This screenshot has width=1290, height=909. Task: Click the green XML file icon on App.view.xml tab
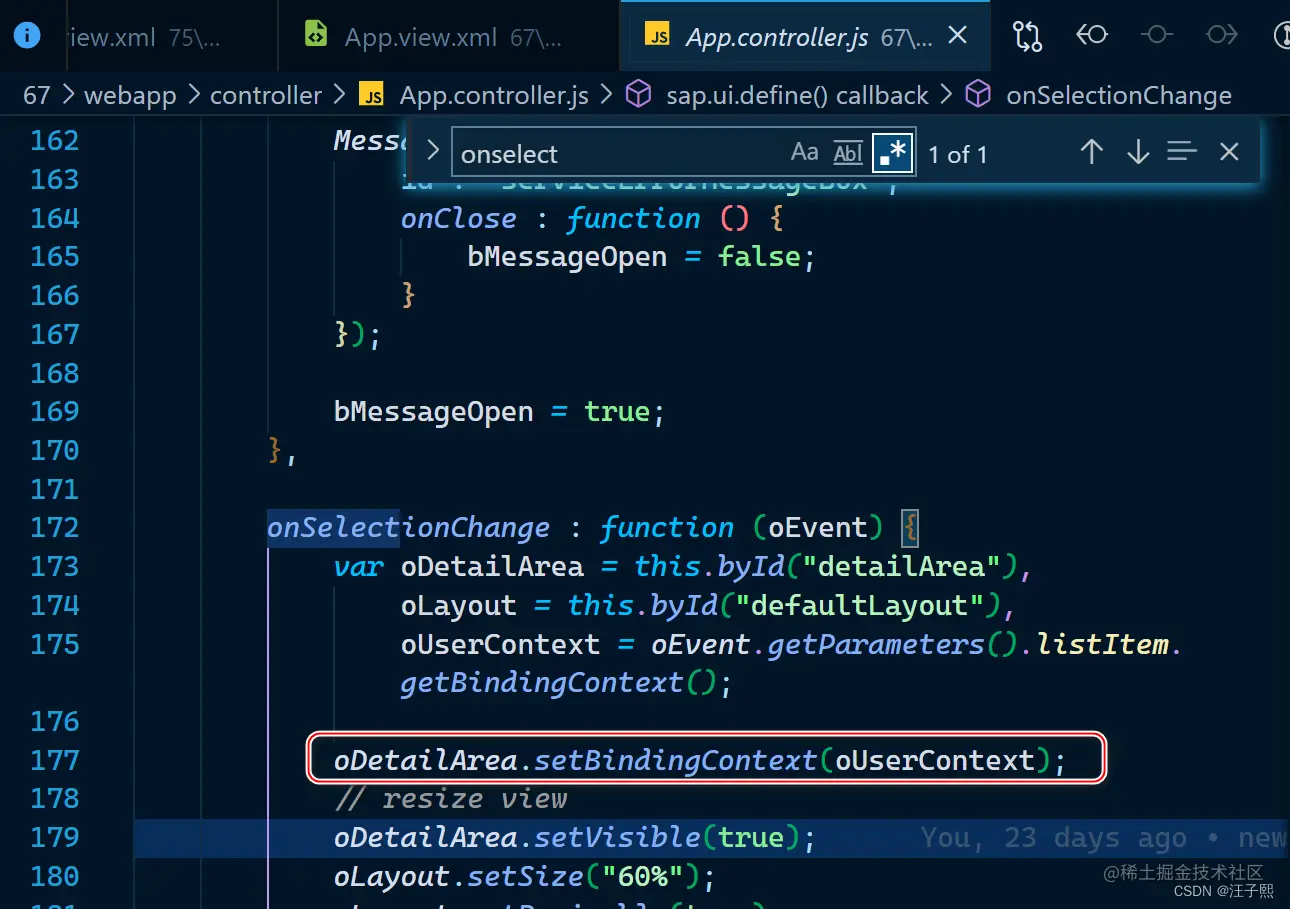(316, 36)
